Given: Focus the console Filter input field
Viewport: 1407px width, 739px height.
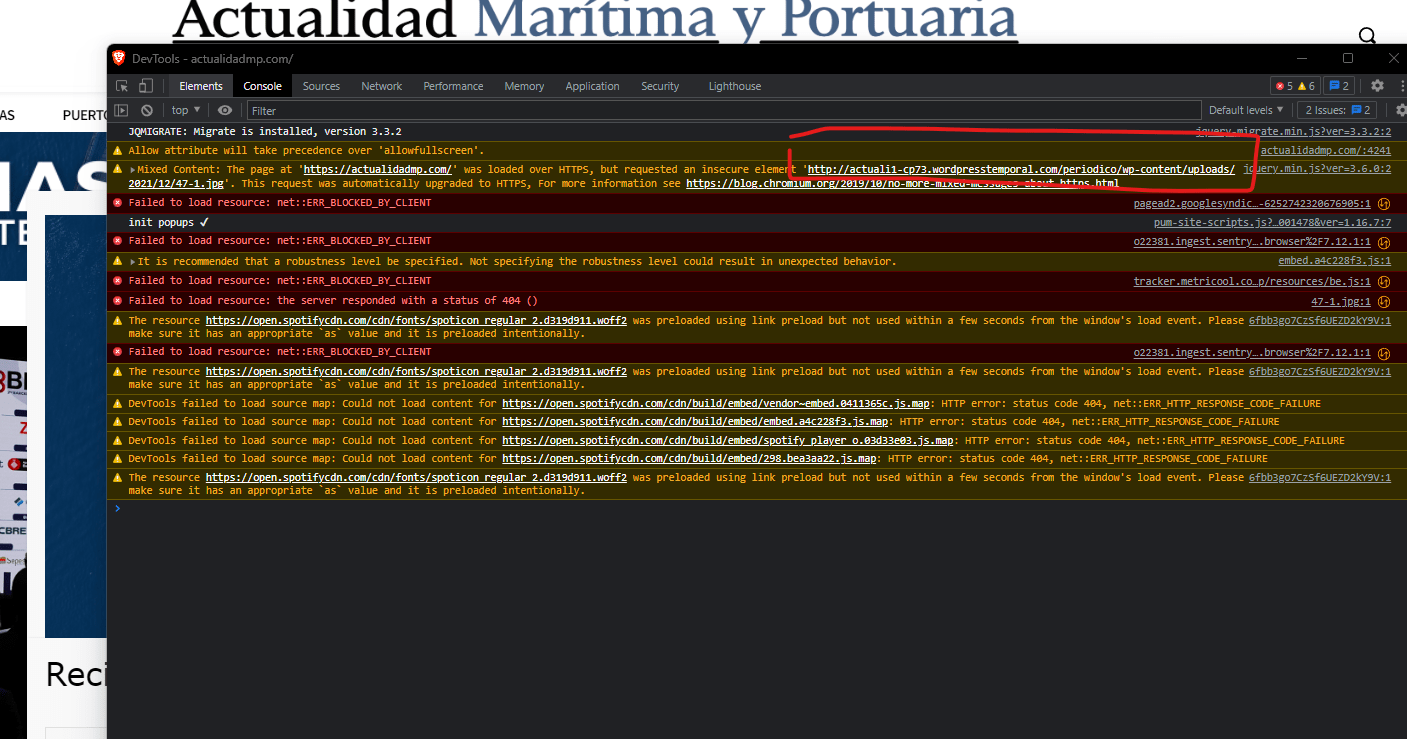Looking at the screenshot, I should 724,110.
